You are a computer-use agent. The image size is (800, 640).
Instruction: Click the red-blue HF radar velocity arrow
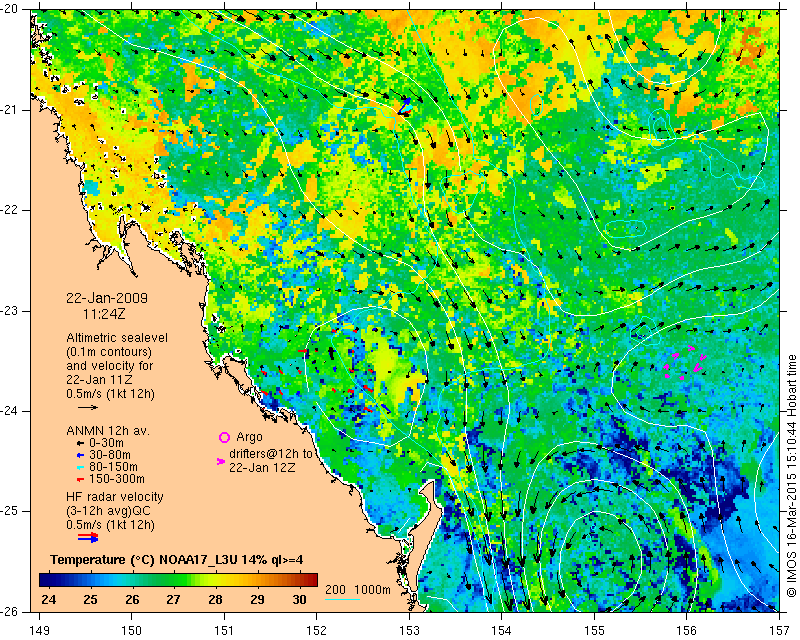(x=88, y=538)
